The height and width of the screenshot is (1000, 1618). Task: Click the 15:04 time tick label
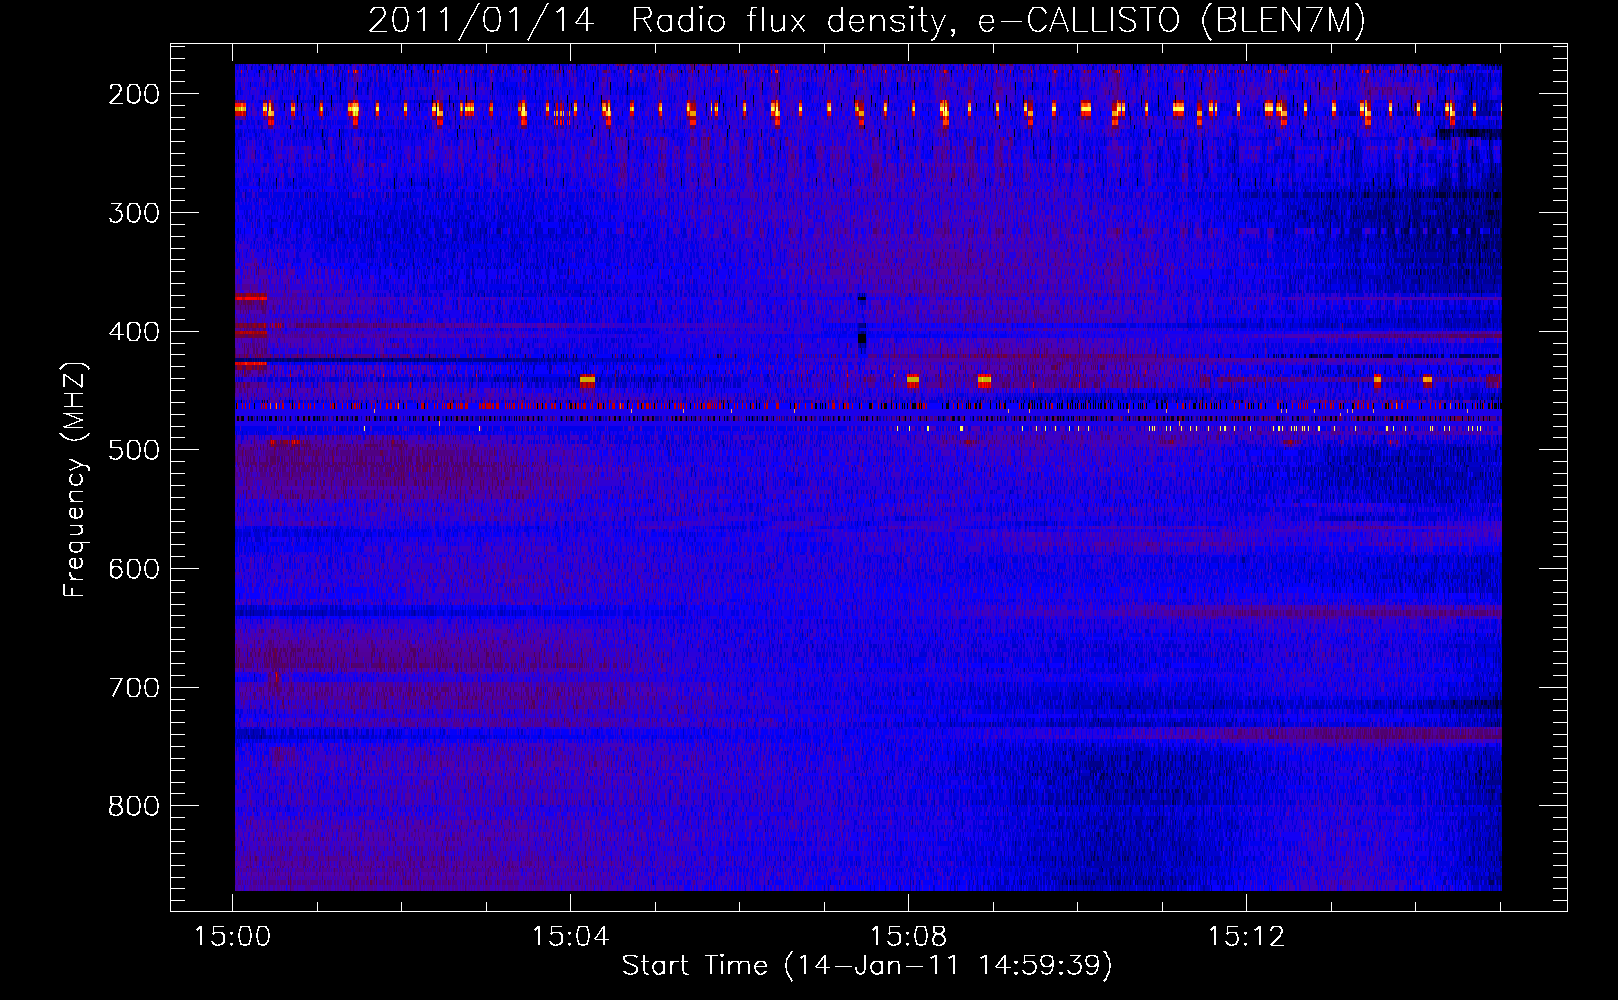[x=571, y=937]
